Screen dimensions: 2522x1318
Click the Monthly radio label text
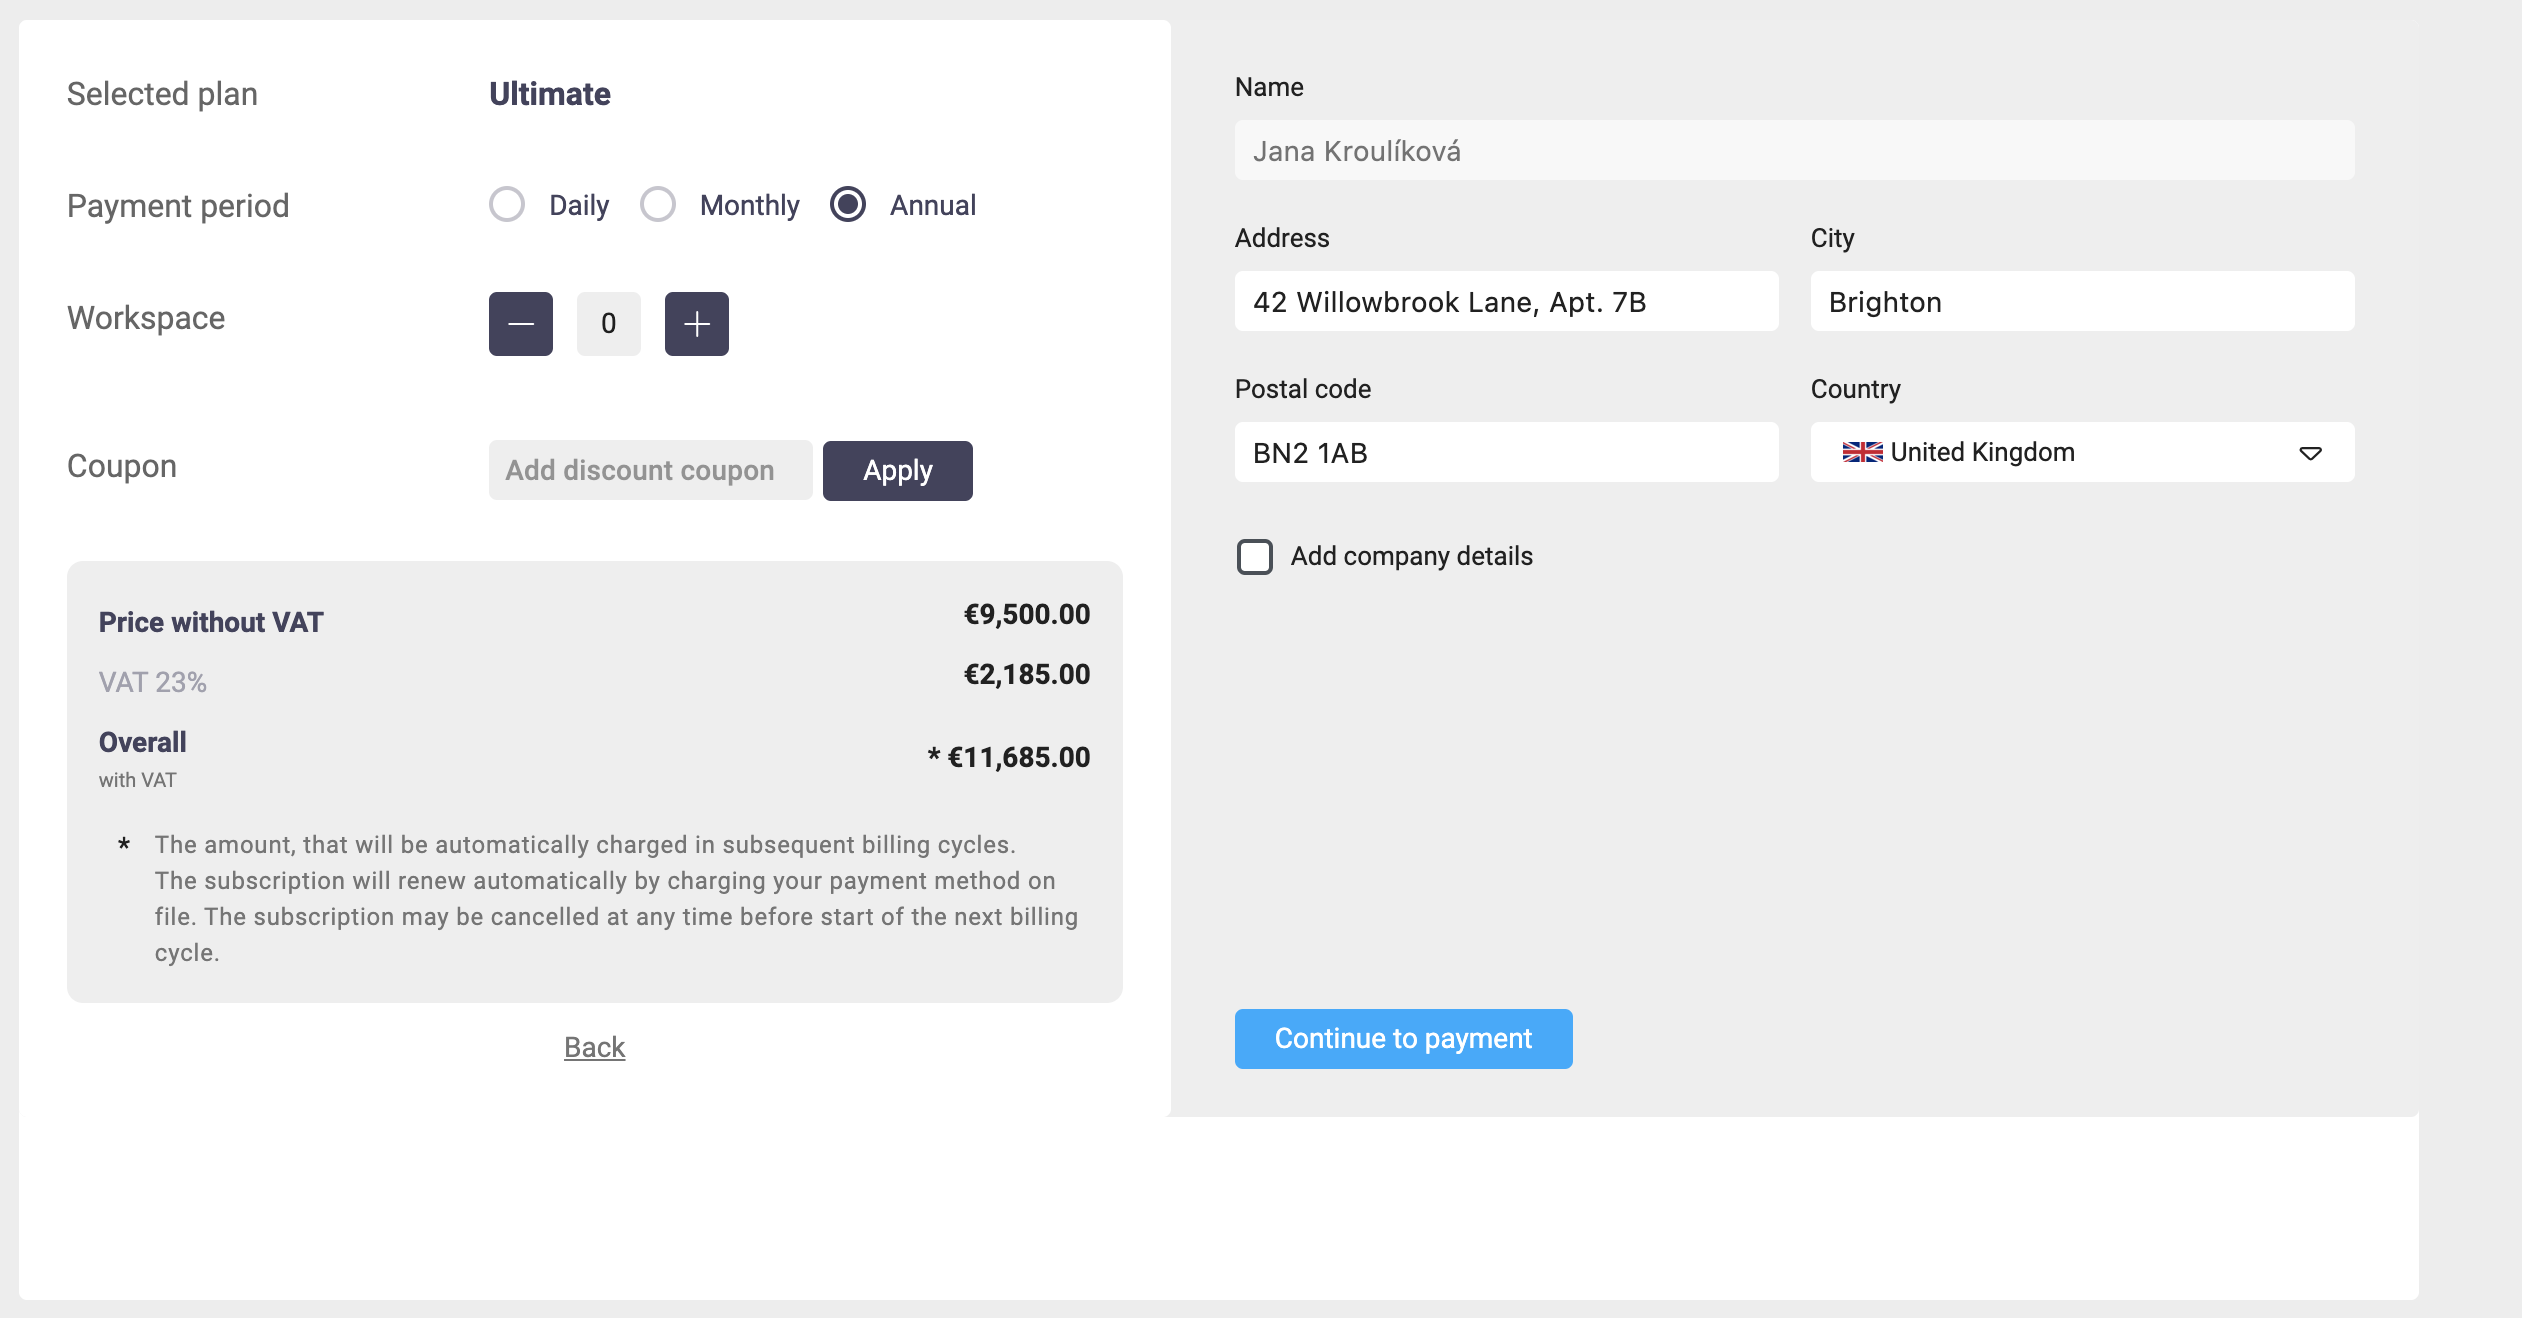(750, 205)
